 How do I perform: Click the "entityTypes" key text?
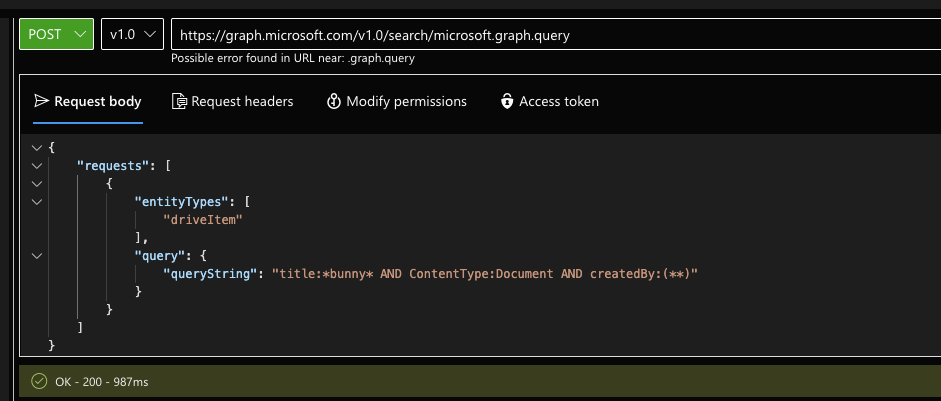tap(182, 202)
